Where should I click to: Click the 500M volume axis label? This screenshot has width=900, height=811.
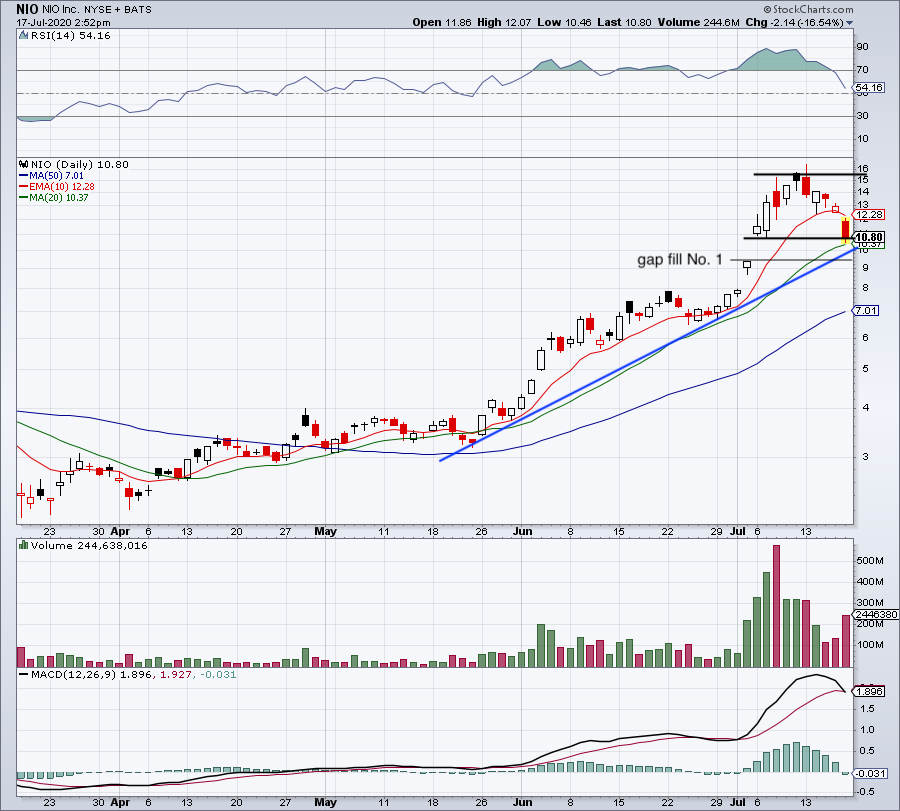click(870, 561)
